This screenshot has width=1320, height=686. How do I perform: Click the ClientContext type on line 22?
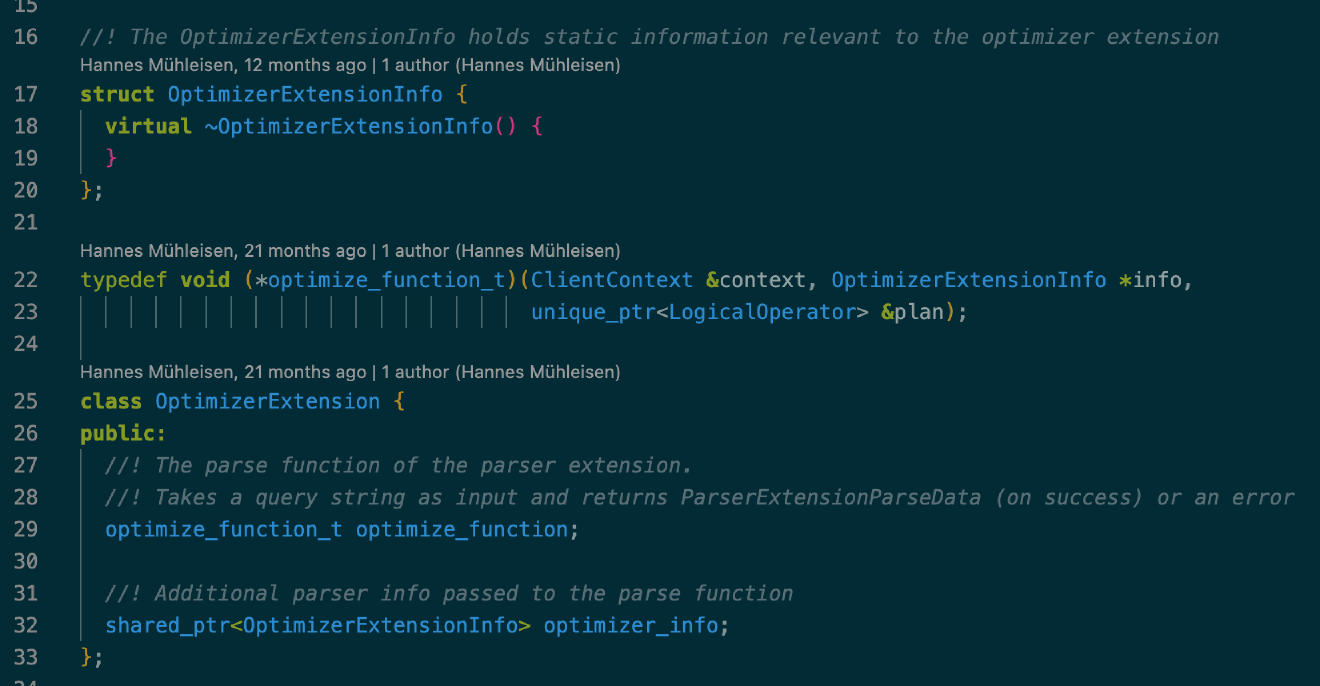[612, 280]
